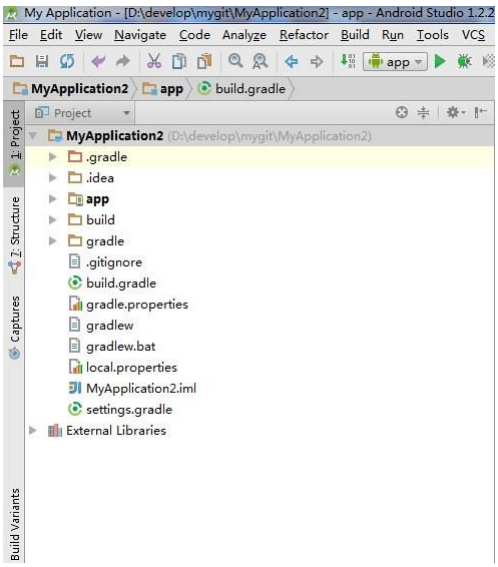Click the Undo arrow icon
The width and height of the screenshot is (498, 567).
pyautogui.click(x=98, y=61)
